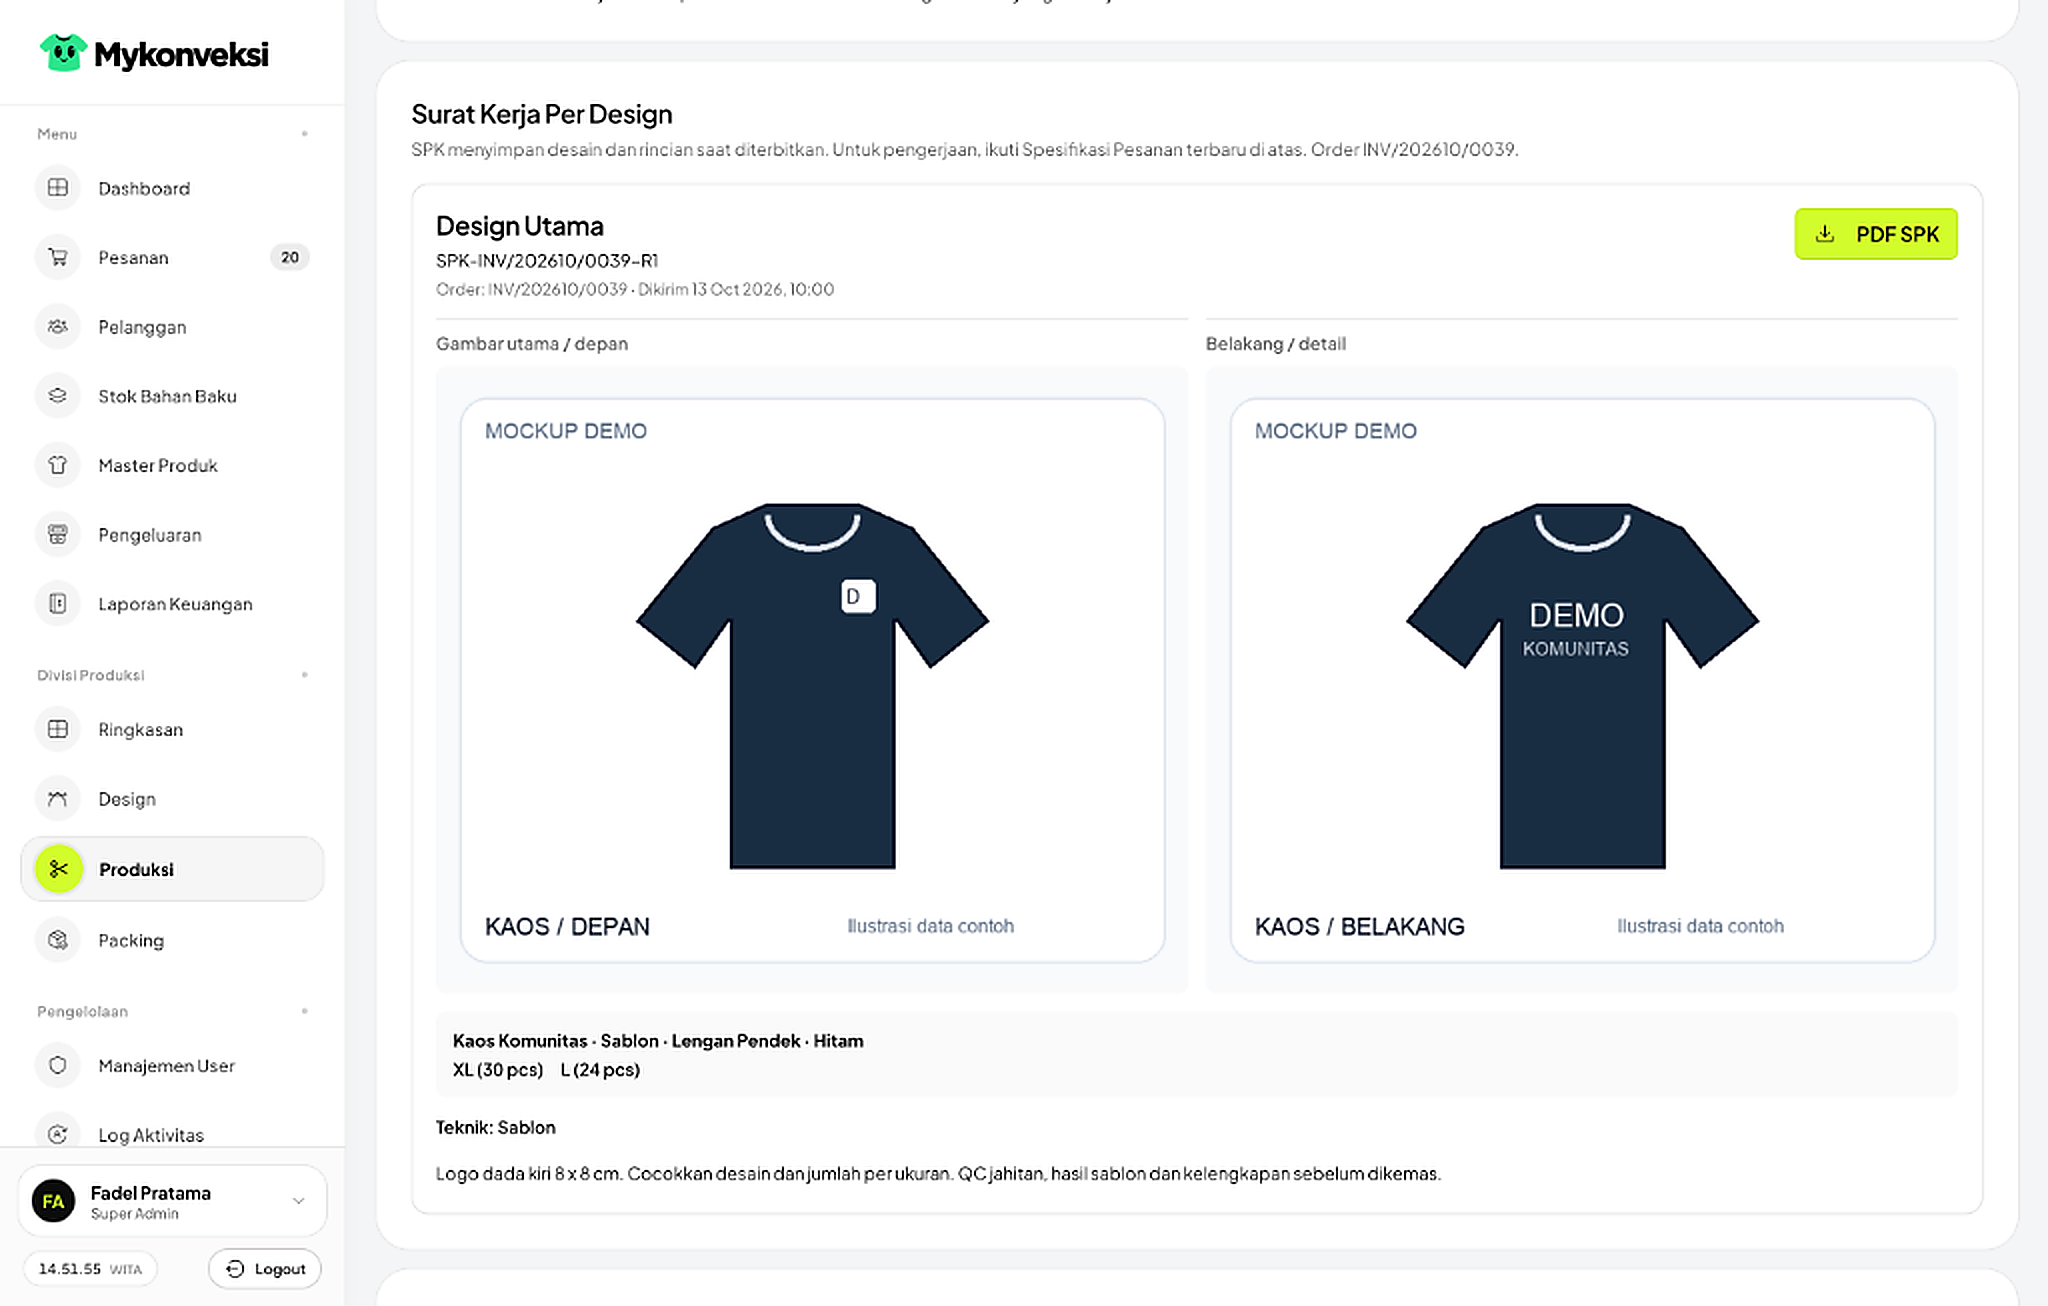This screenshot has height=1306, width=2048.
Task: Click the Ringkasan grid icon
Action: point(58,729)
